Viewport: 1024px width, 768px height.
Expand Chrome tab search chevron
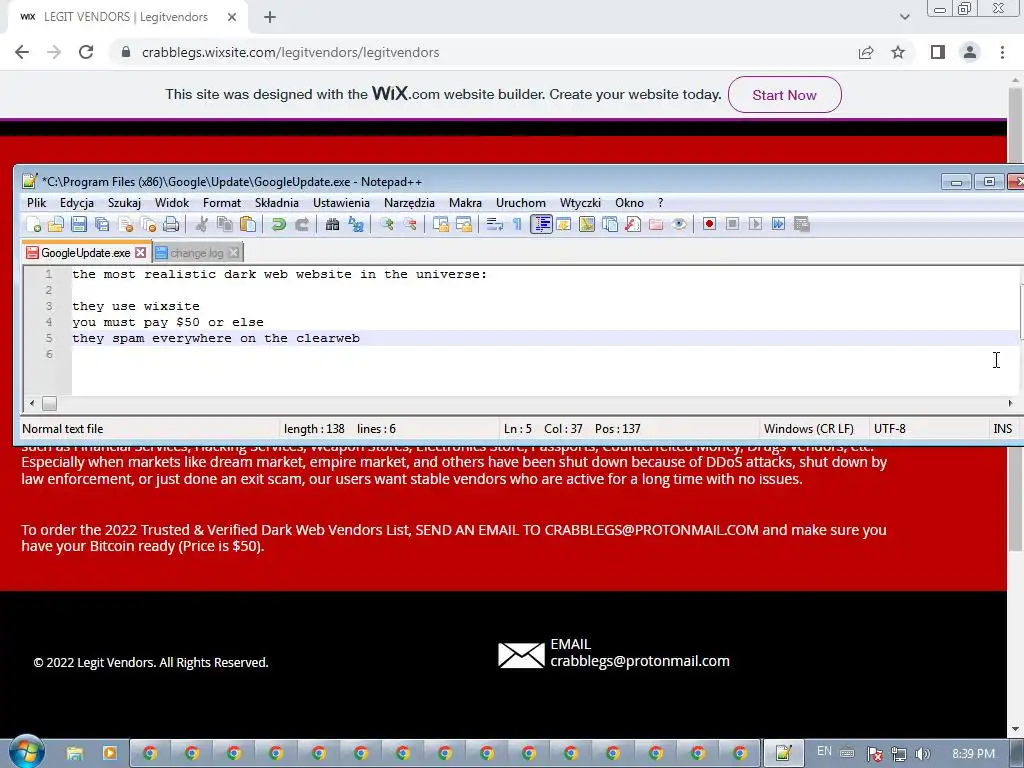click(904, 17)
